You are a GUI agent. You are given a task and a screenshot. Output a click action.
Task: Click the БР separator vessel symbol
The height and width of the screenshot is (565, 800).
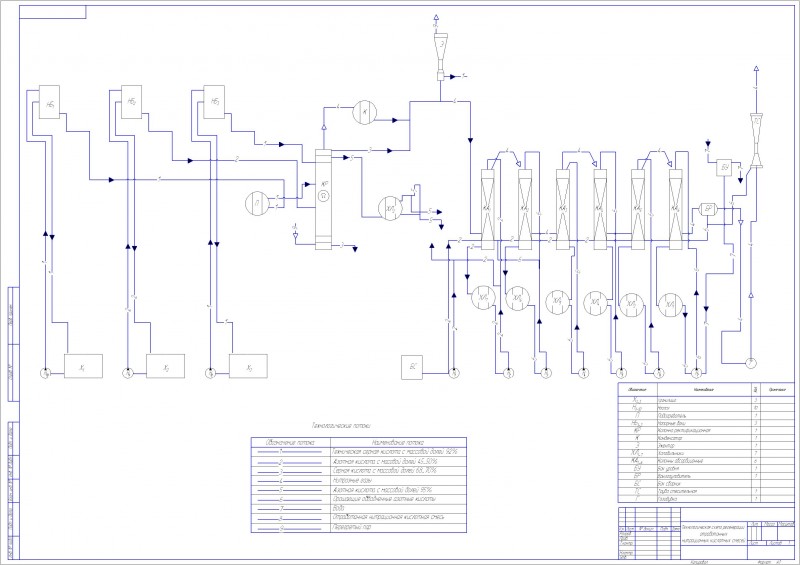(x=708, y=208)
